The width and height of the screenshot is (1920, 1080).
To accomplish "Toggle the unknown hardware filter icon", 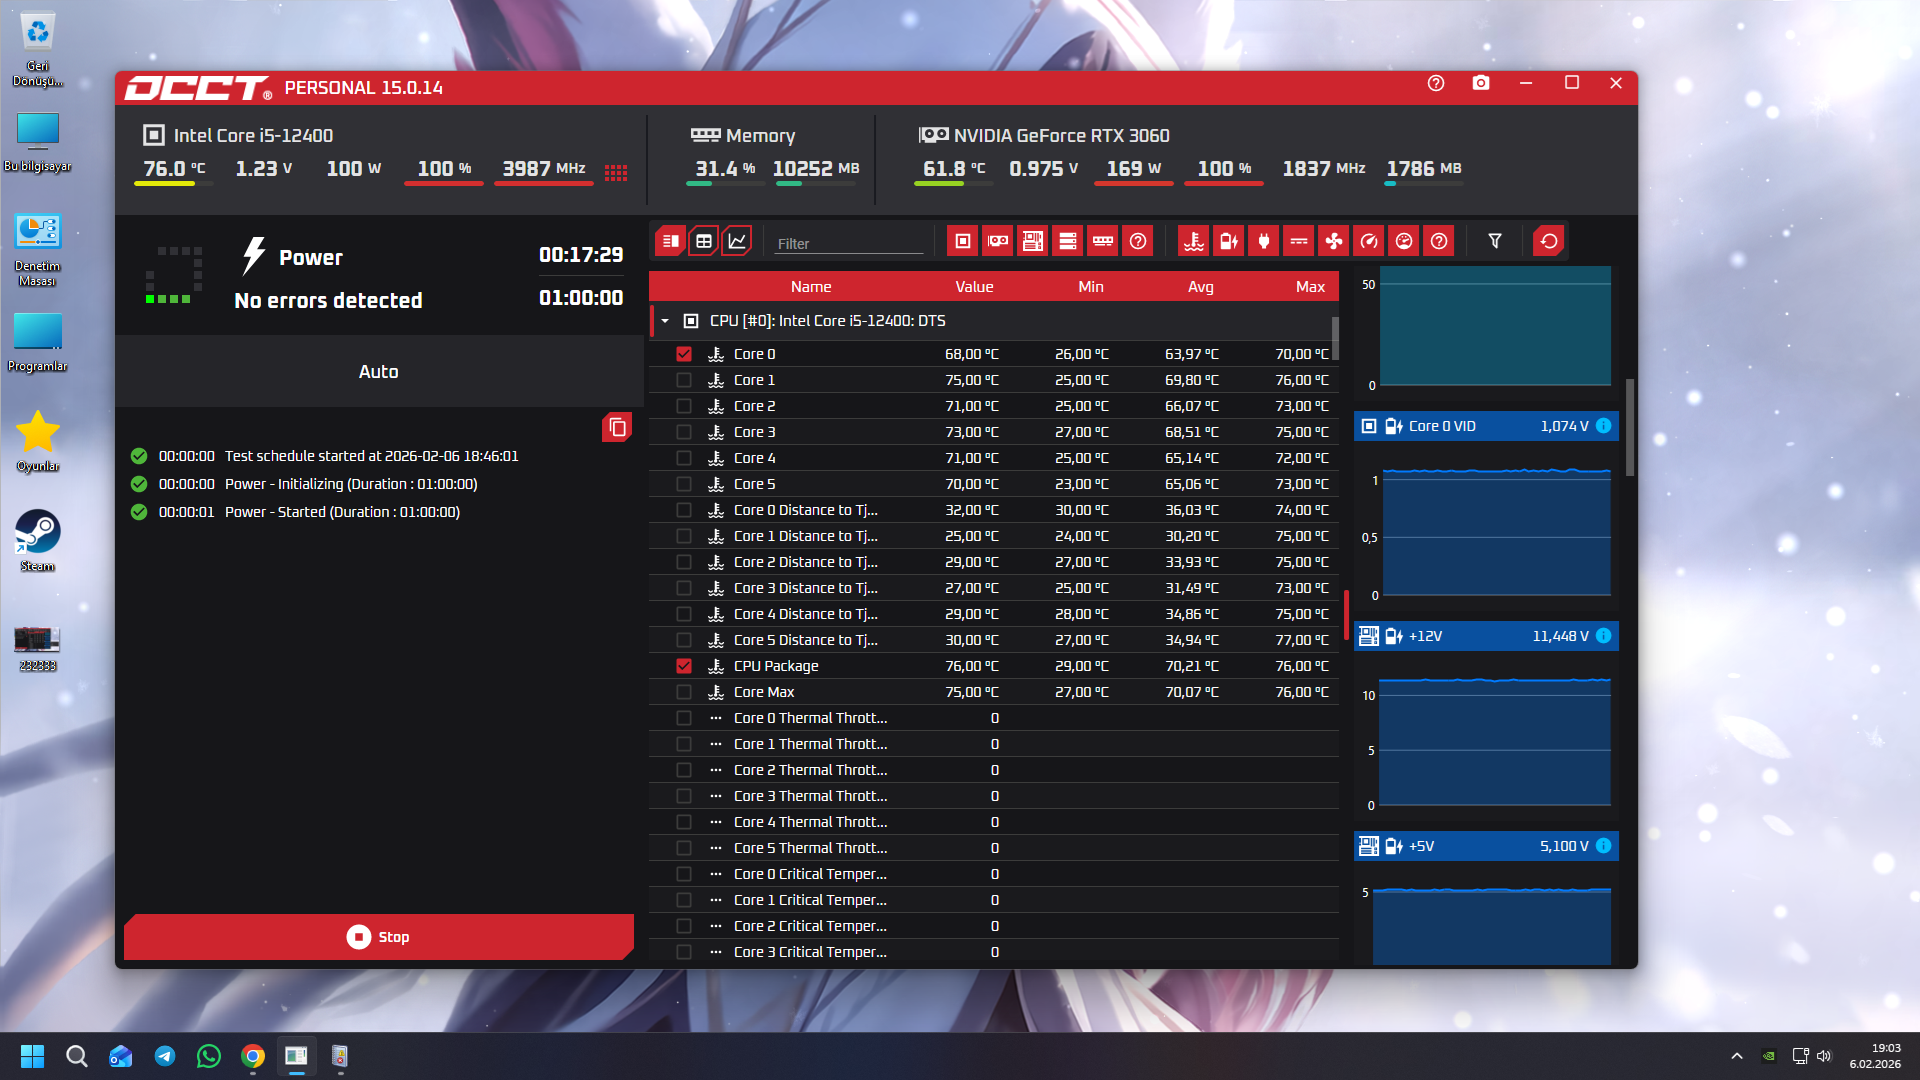I will coord(1138,241).
